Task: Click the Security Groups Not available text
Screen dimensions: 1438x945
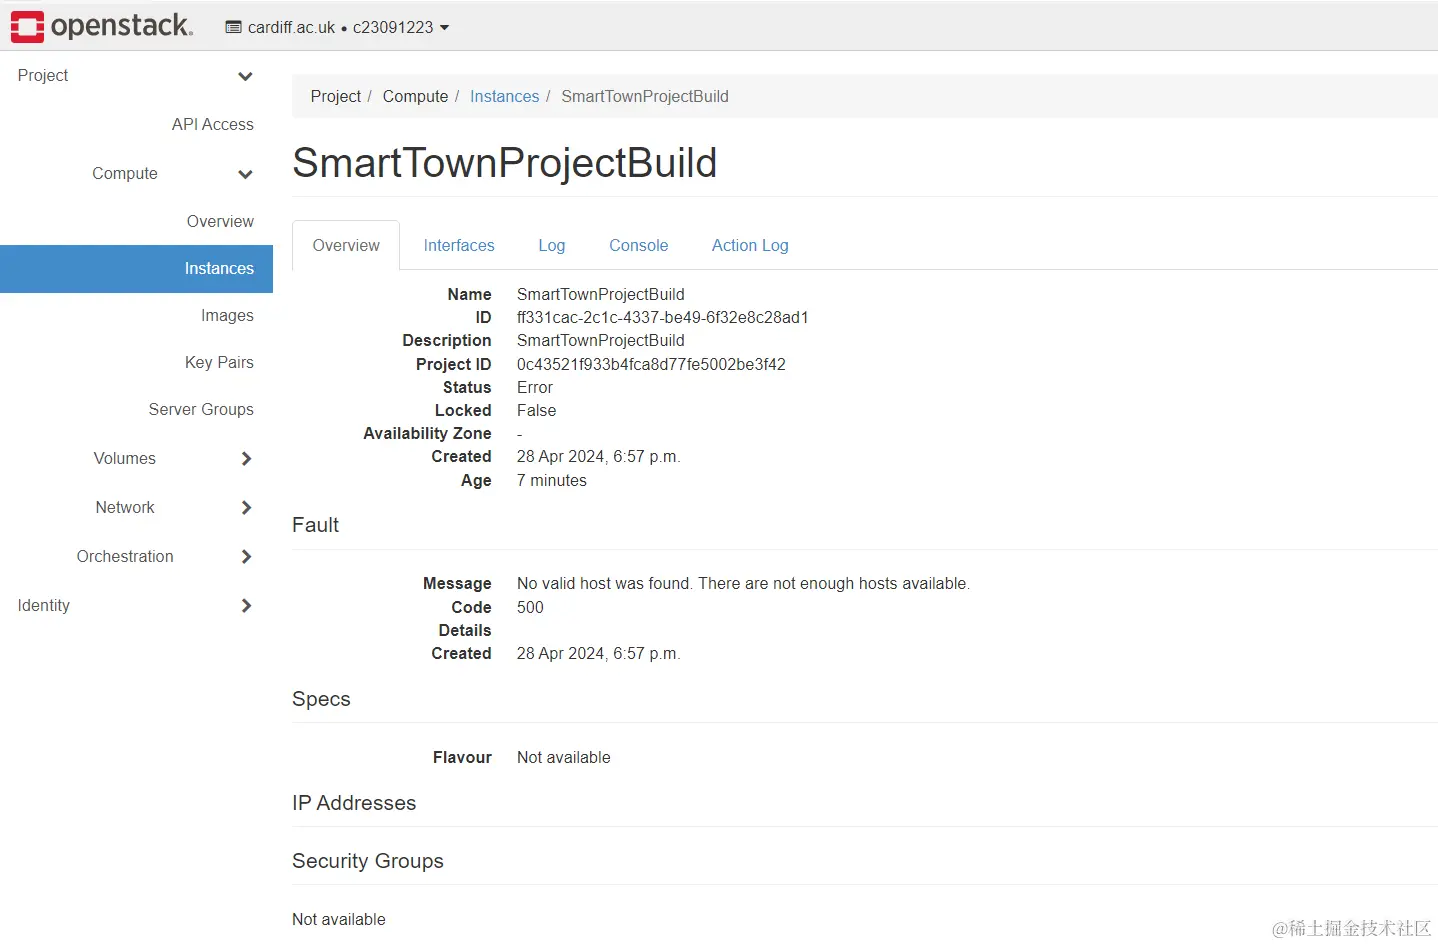Action: 339,919
